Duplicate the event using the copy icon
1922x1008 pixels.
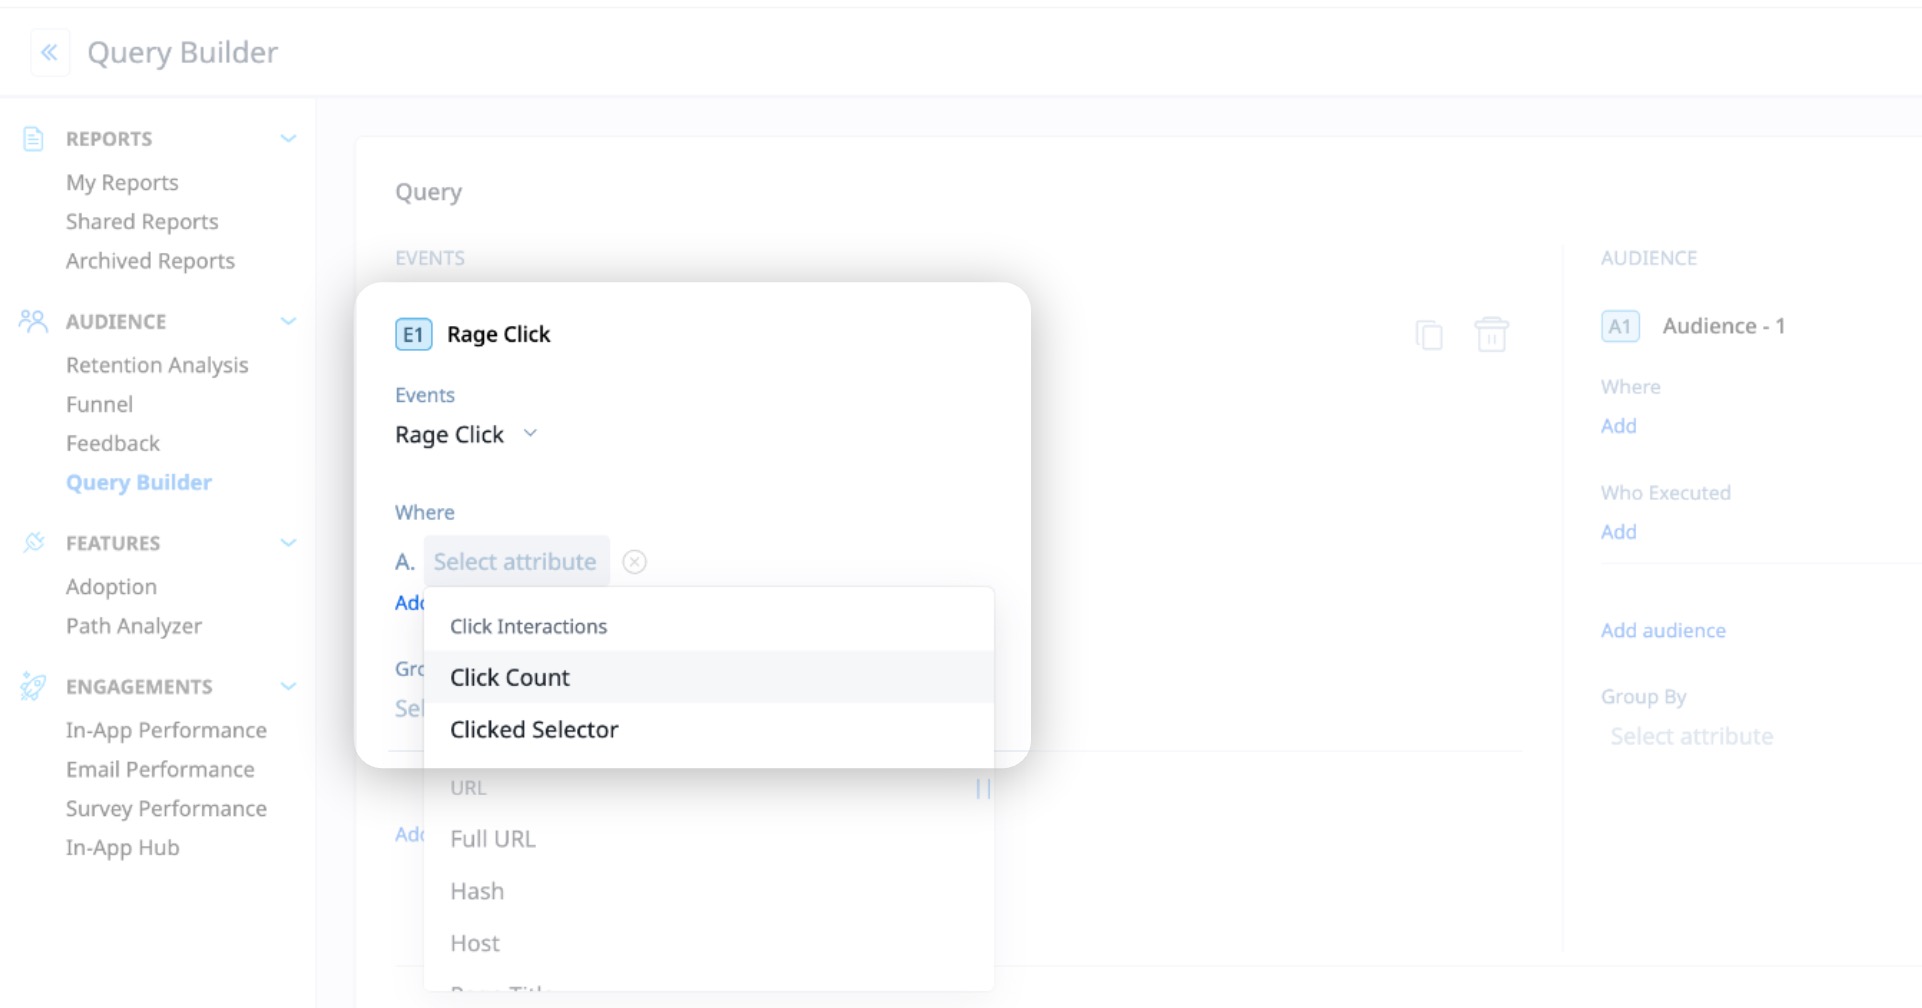pos(1430,334)
